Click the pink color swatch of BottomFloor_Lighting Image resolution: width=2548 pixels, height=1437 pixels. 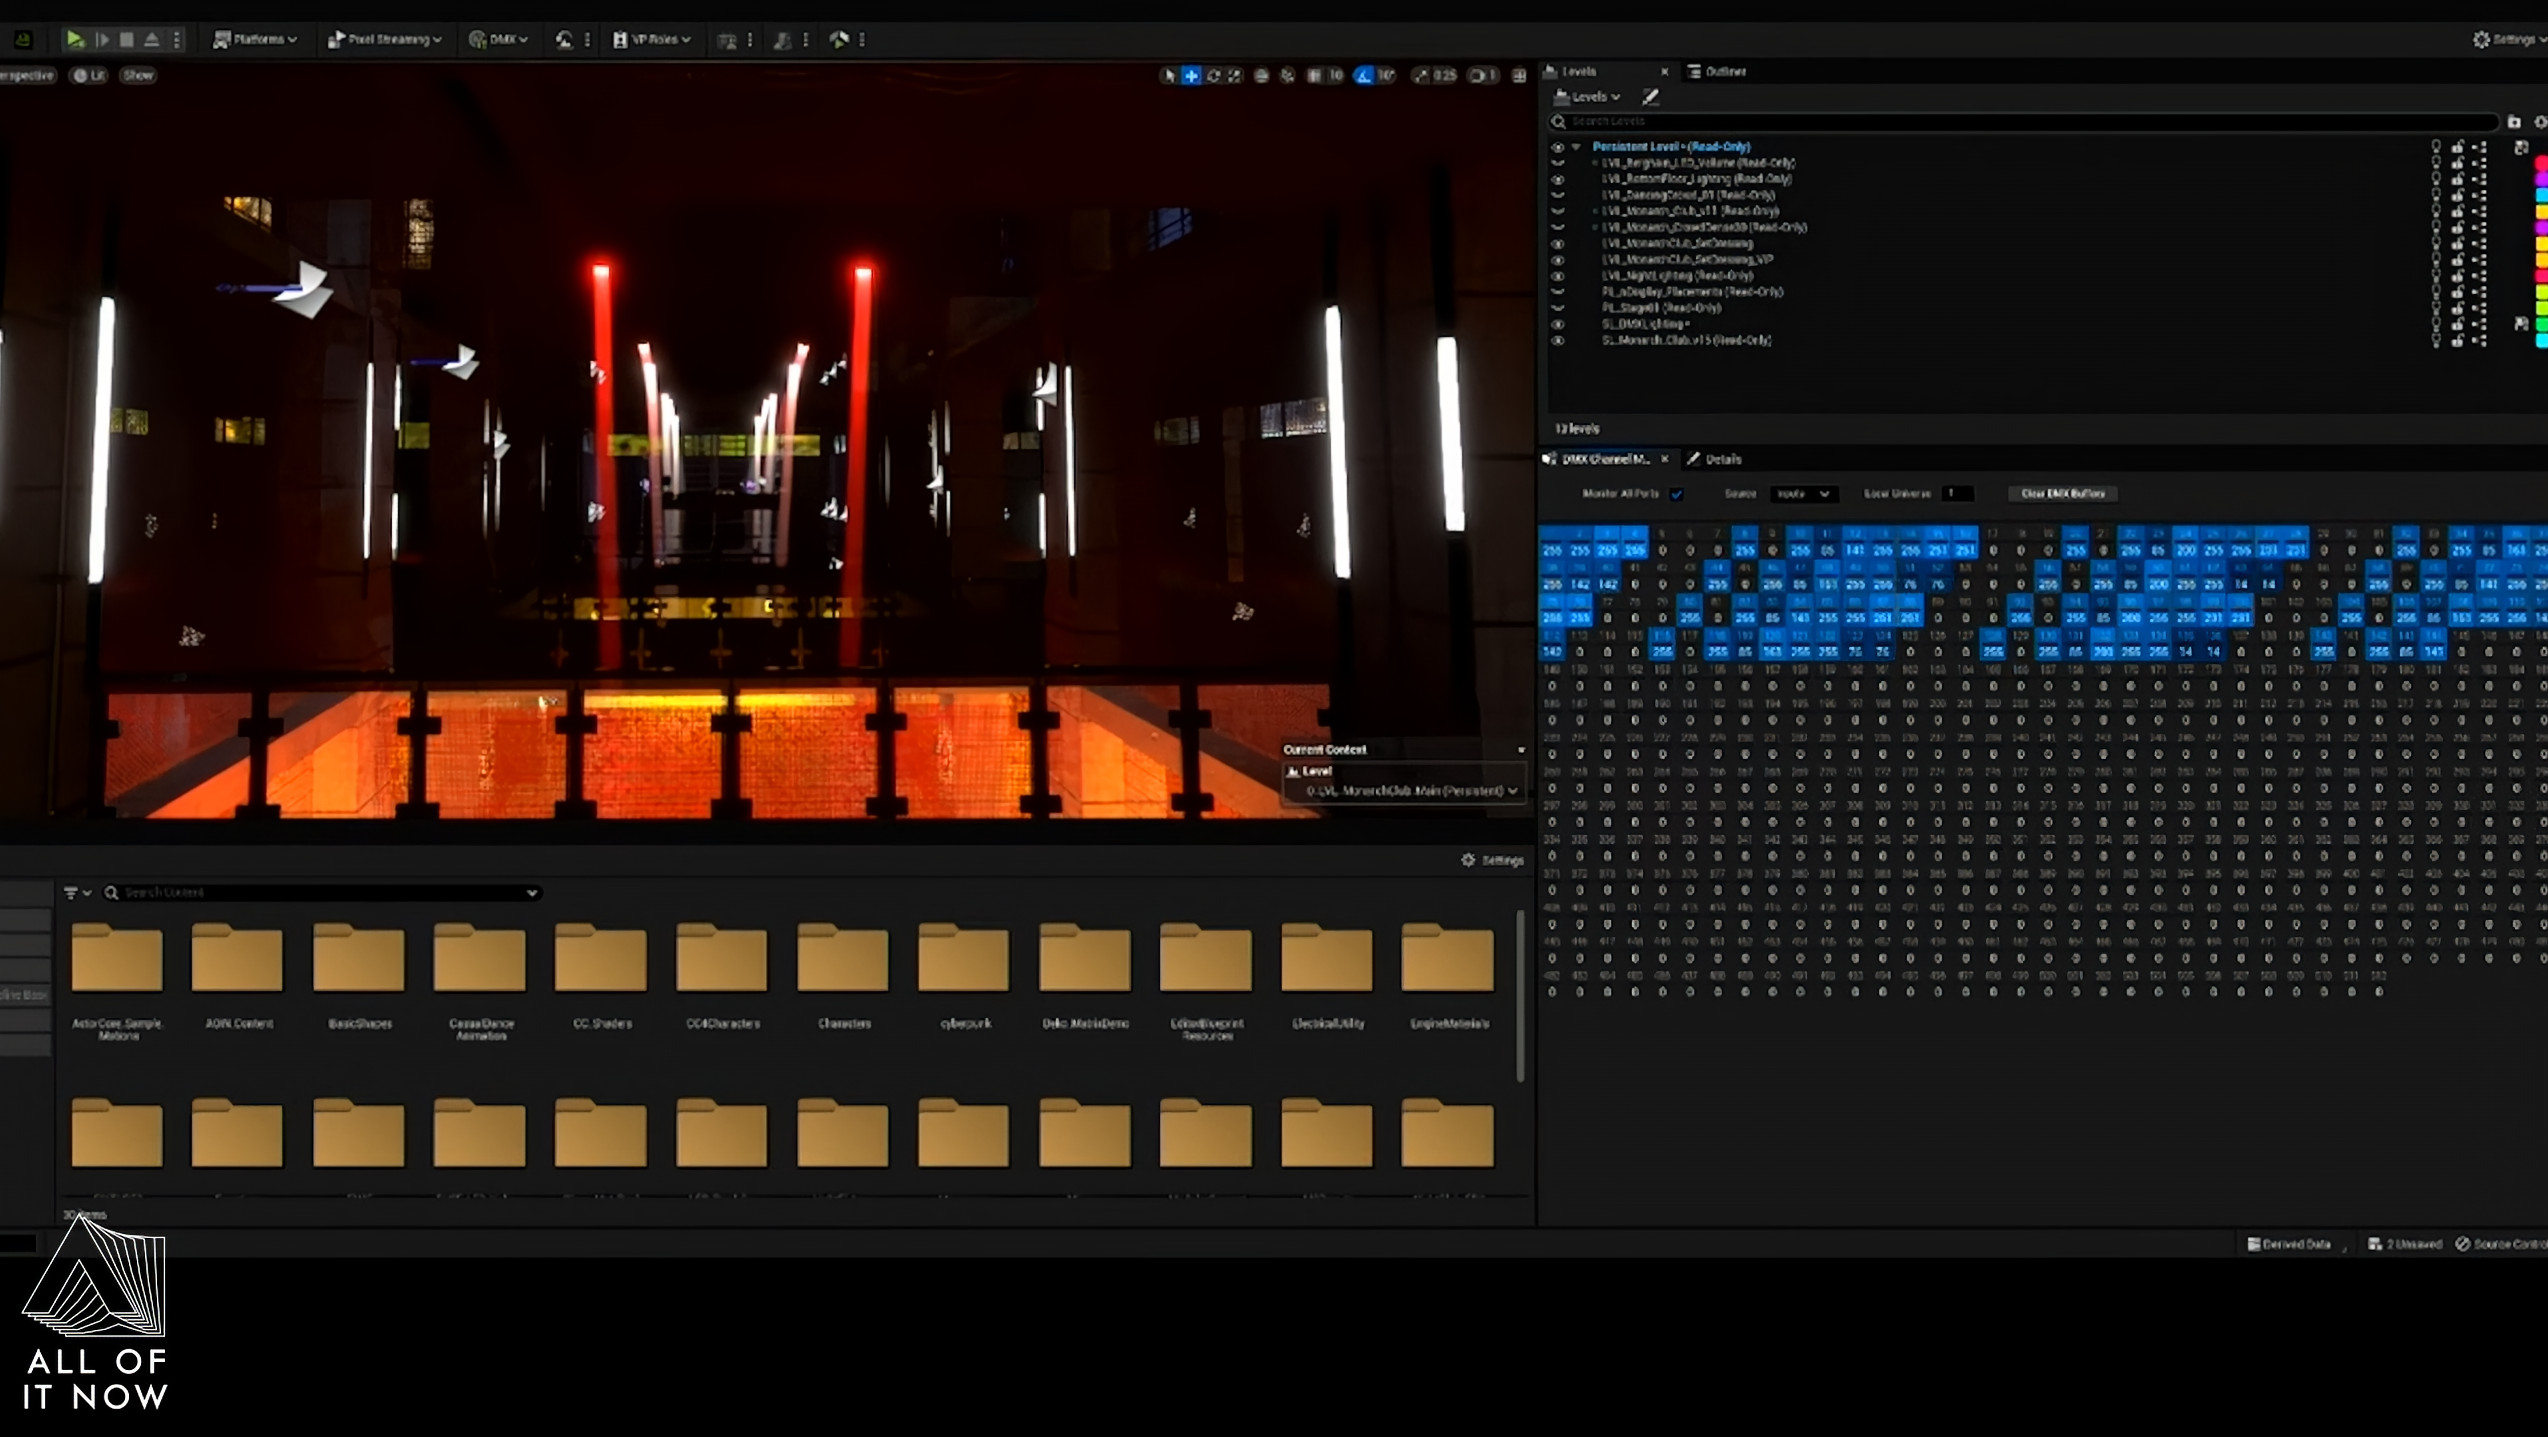(2541, 179)
